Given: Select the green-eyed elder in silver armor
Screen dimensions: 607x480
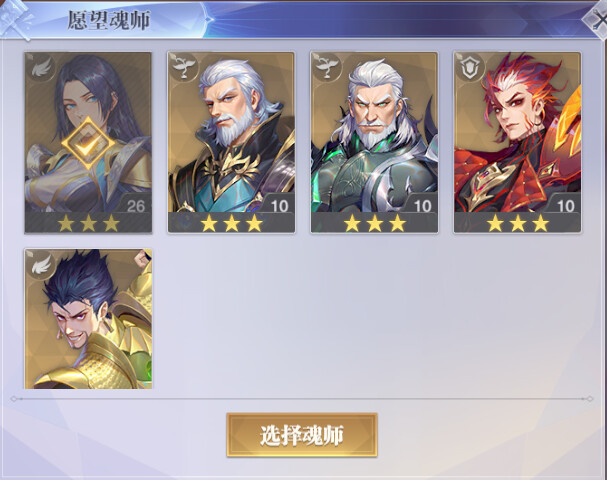Looking at the screenshot, I should (374, 142).
